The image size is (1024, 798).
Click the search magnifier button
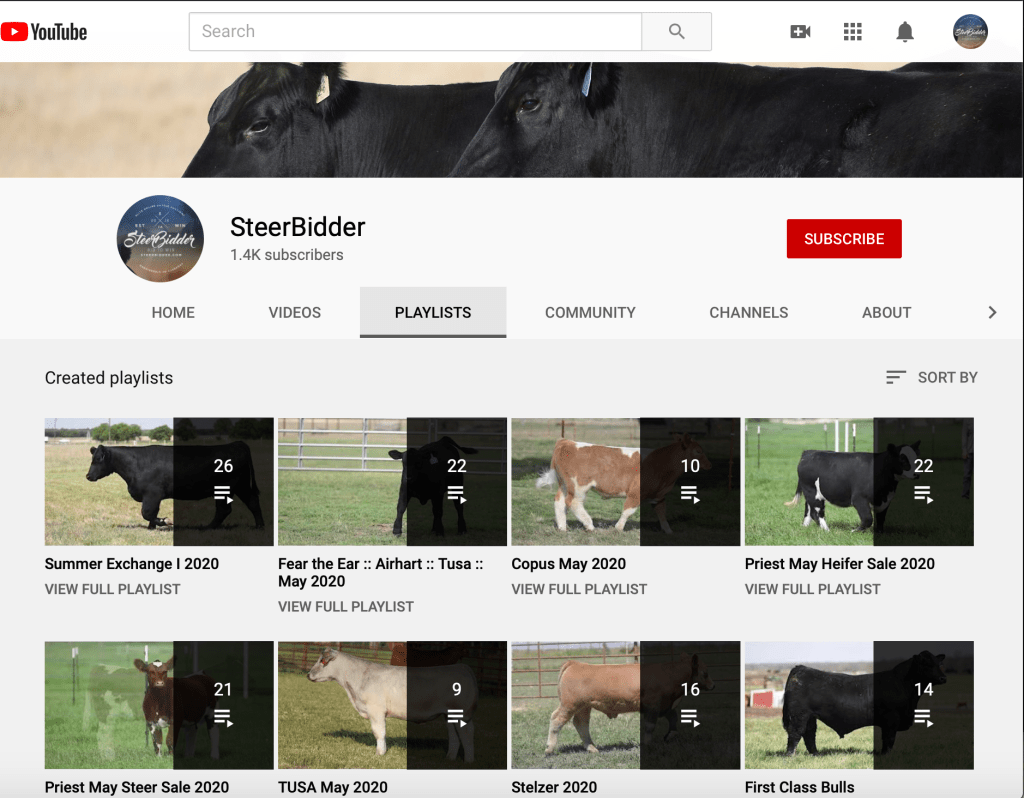pos(676,32)
